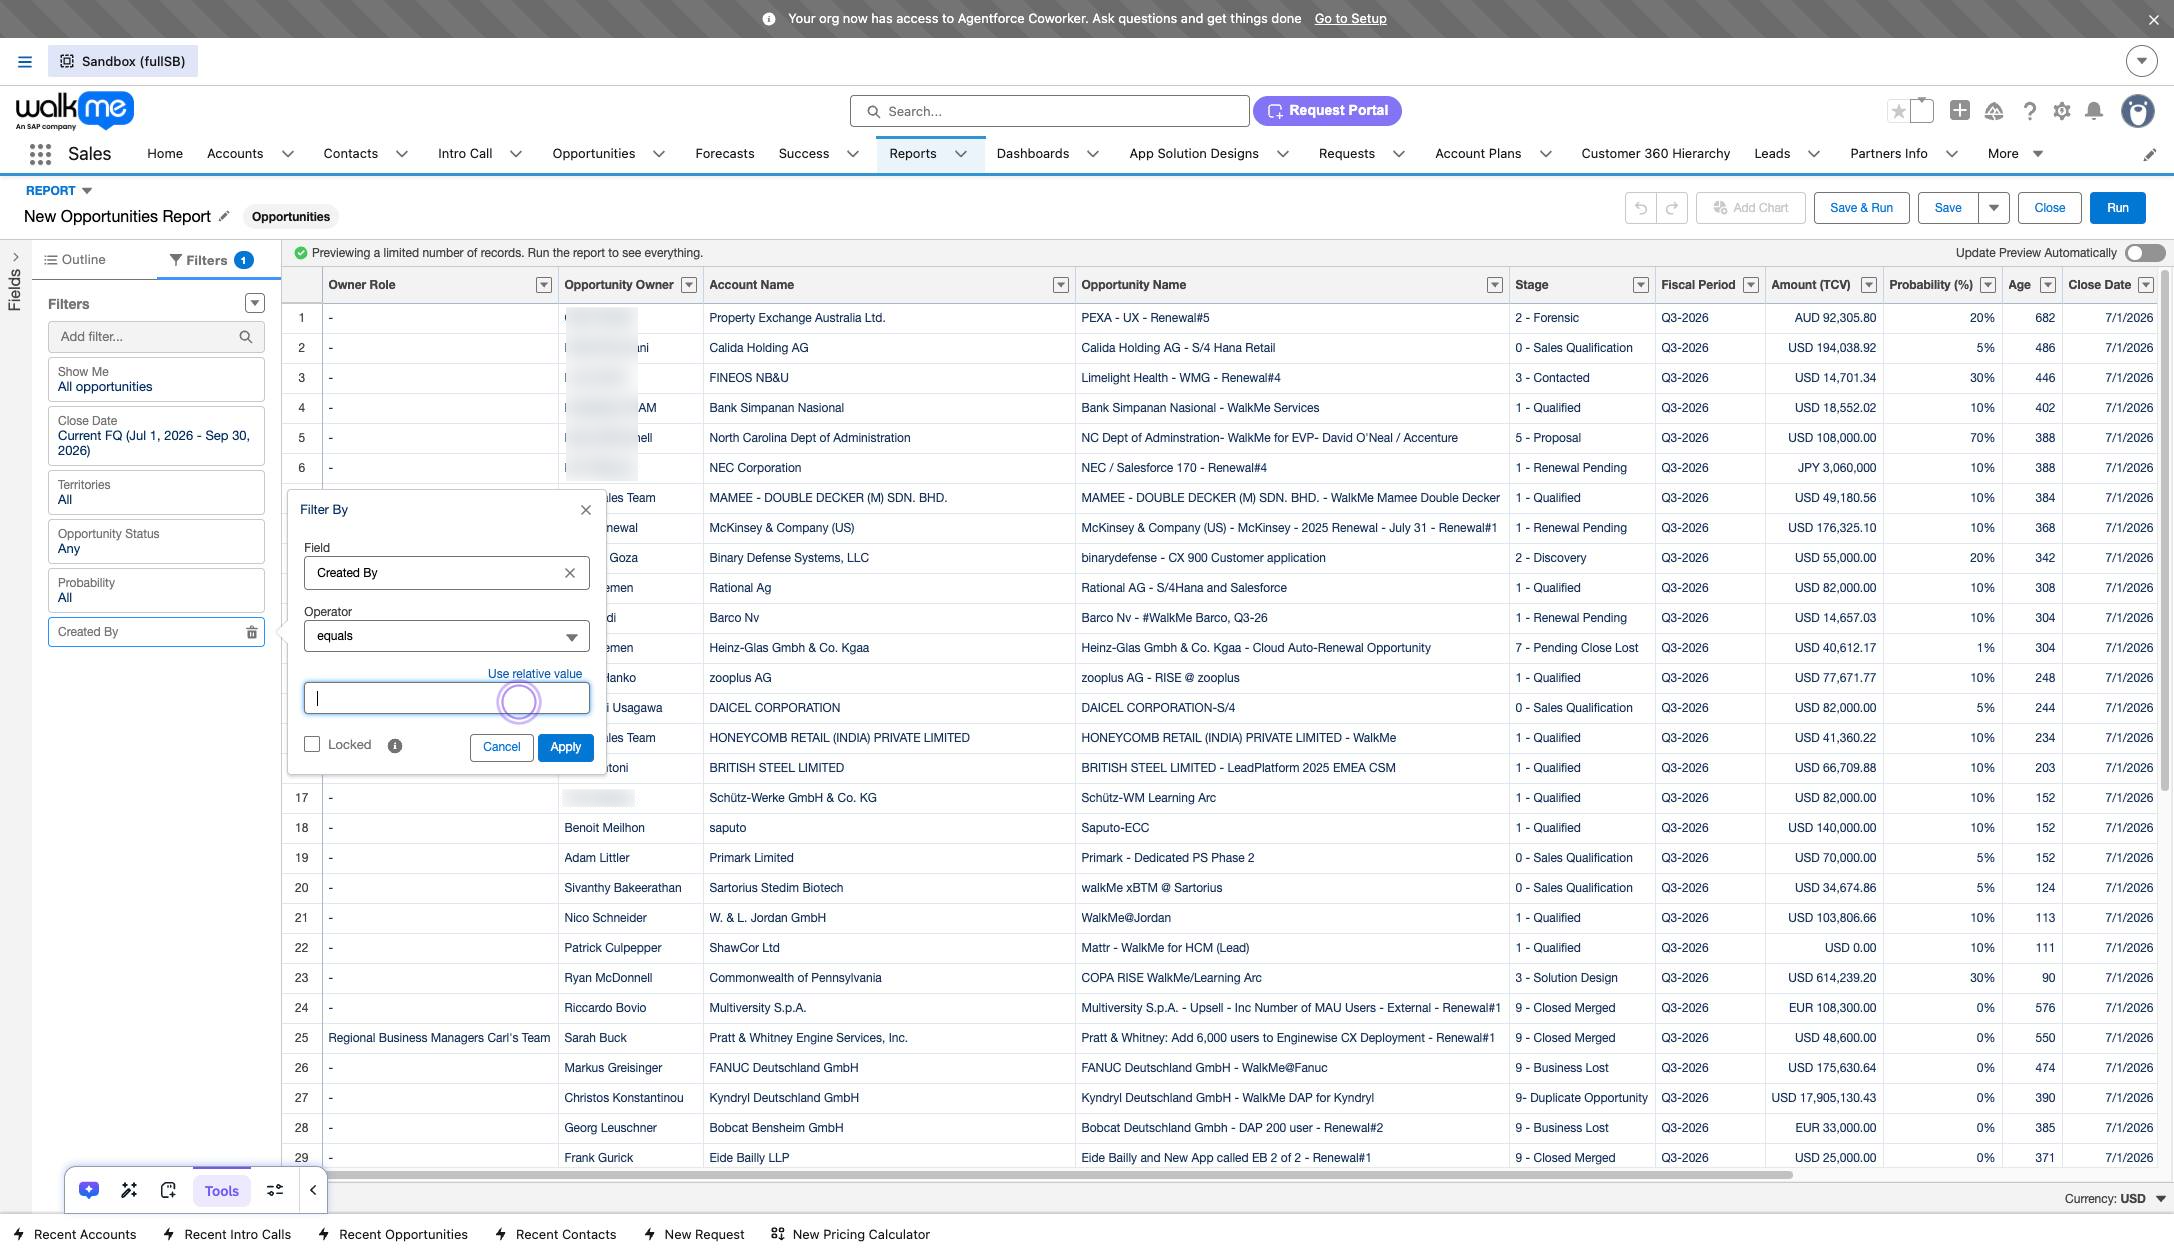Expand the More navigation menu

(x=2015, y=154)
